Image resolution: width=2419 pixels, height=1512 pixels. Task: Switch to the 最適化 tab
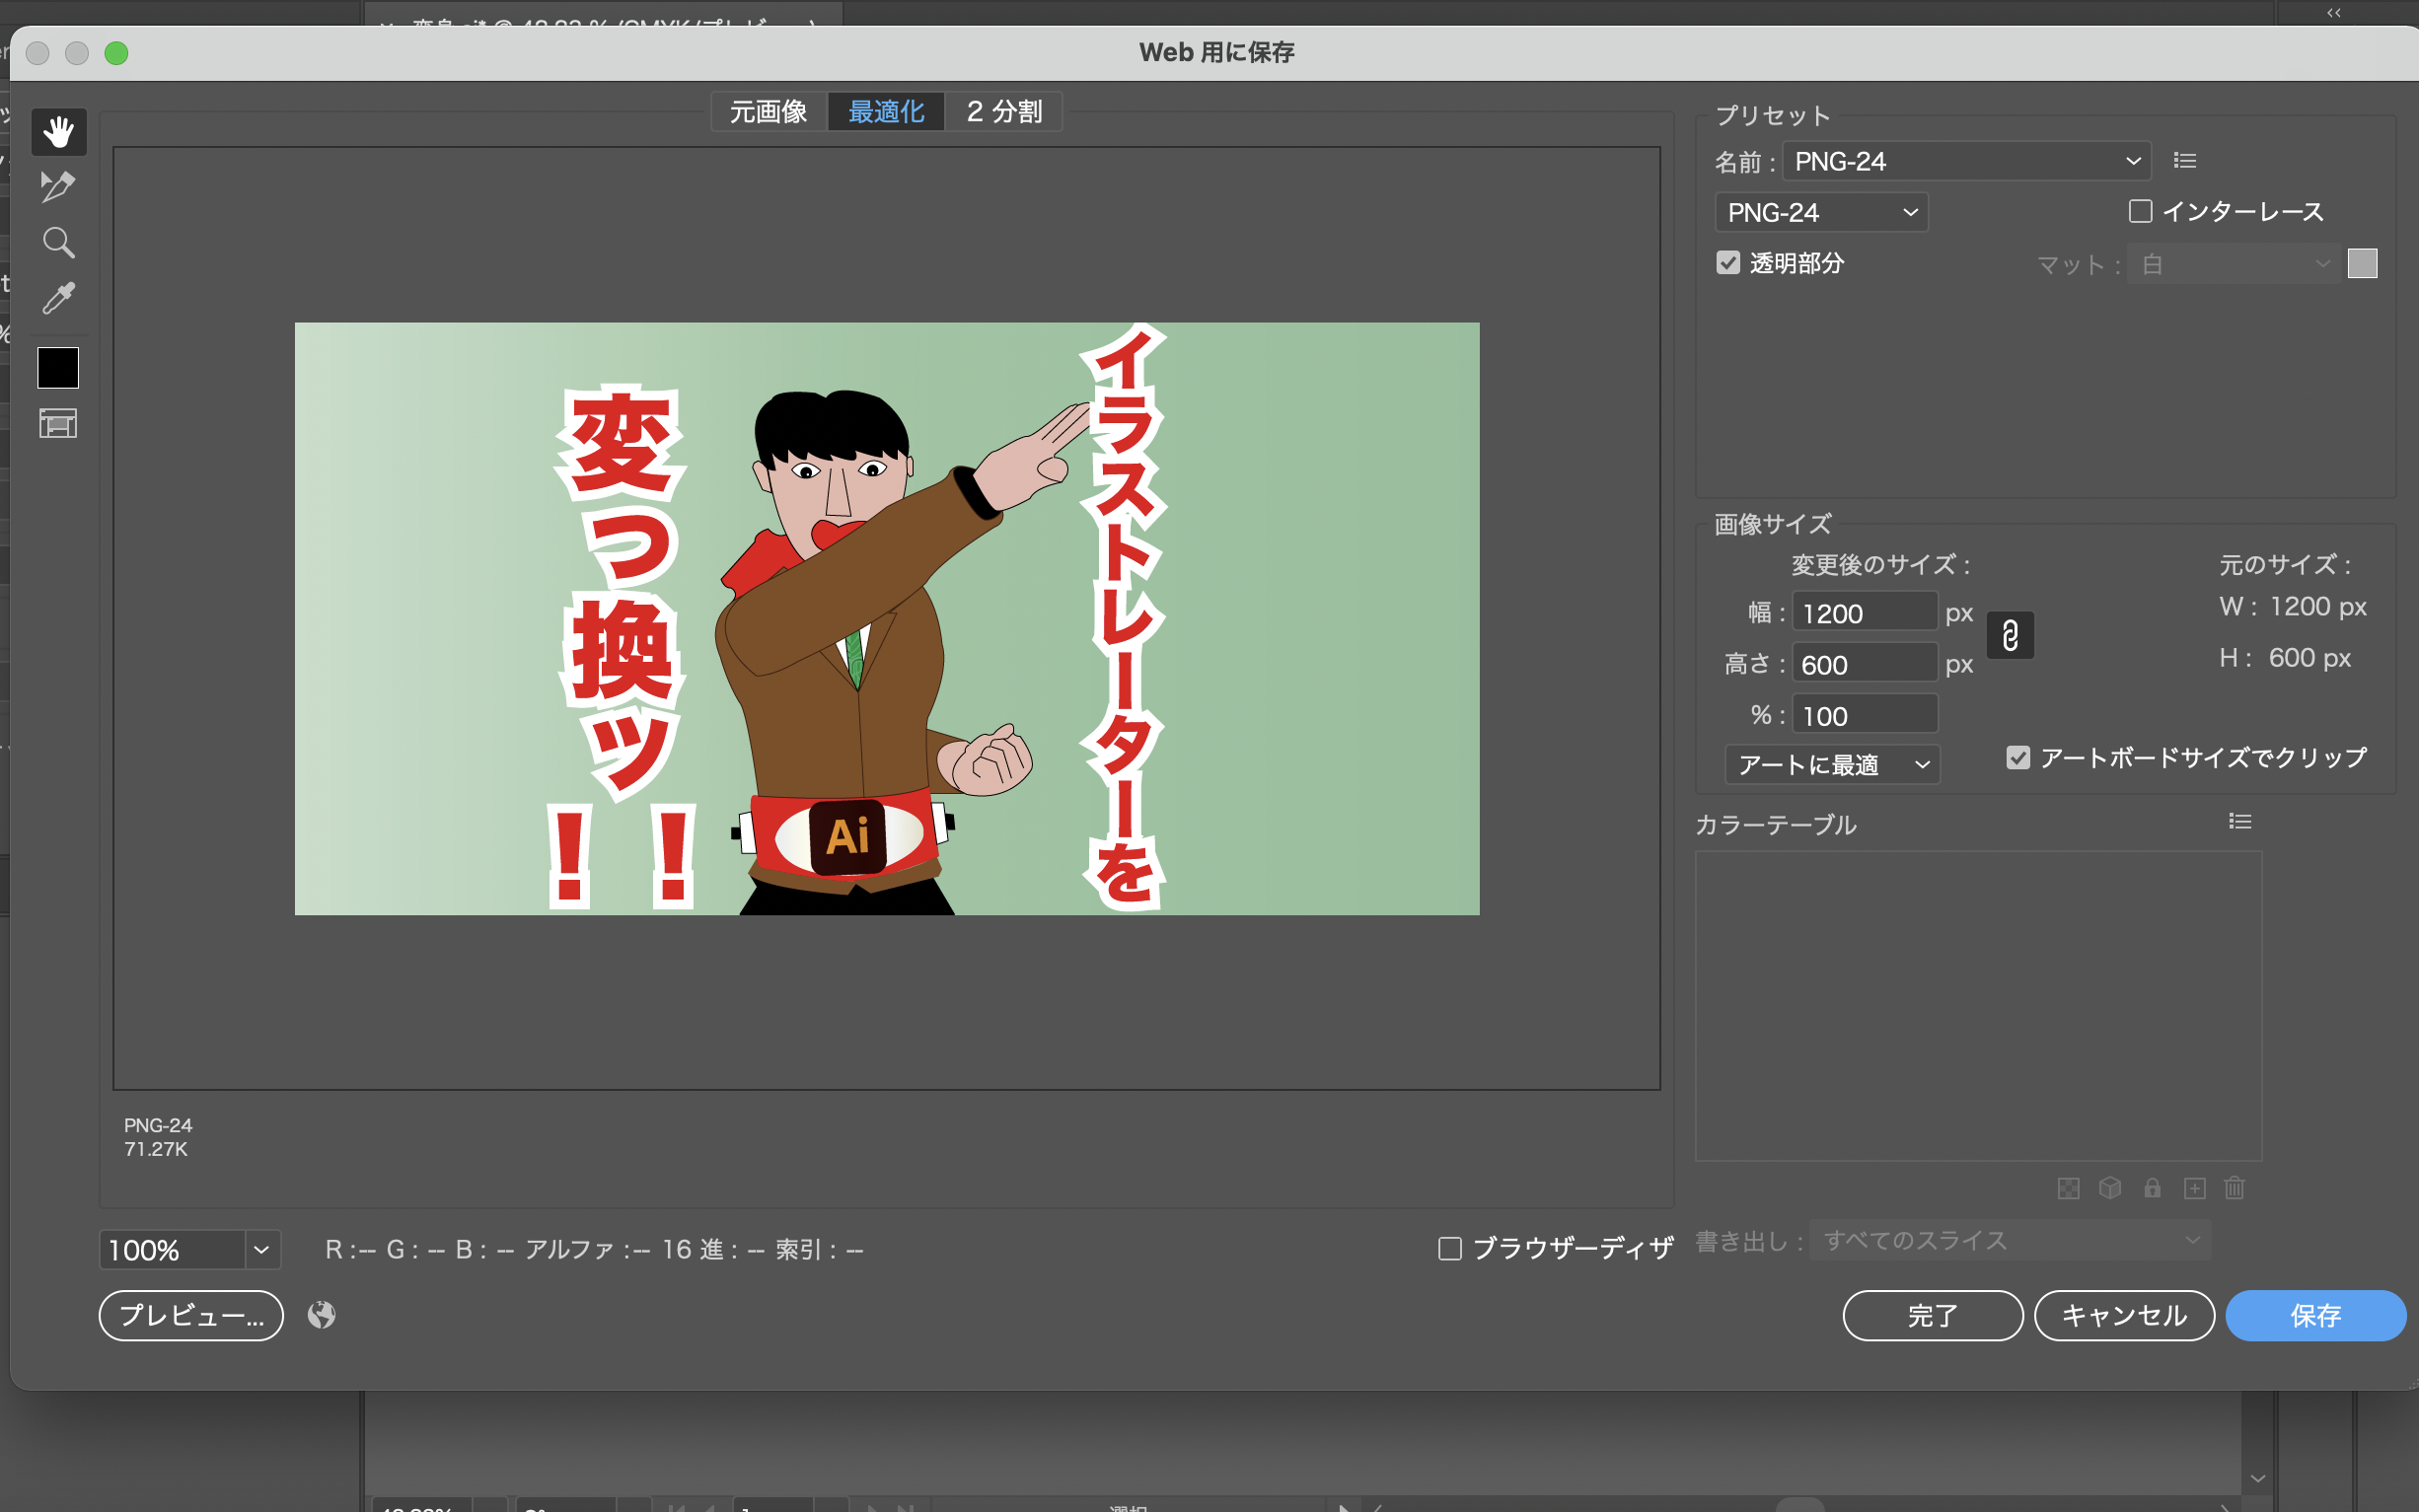pyautogui.click(x=886, y=112)
